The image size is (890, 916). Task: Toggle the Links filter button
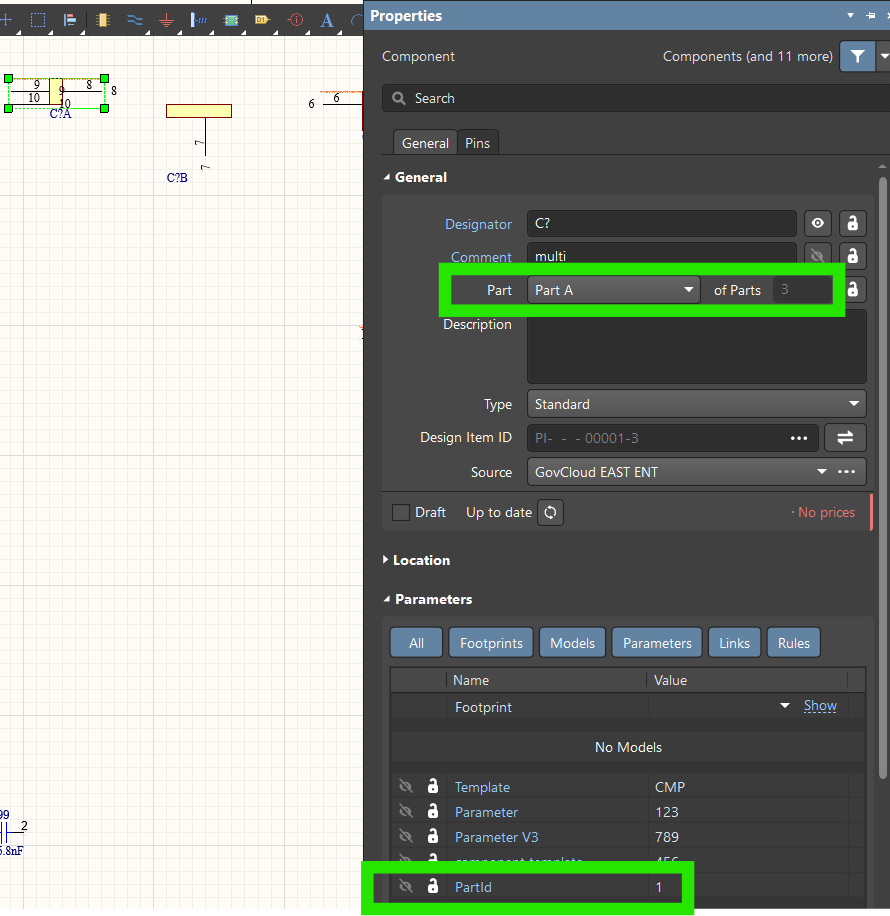pos(734,643)
